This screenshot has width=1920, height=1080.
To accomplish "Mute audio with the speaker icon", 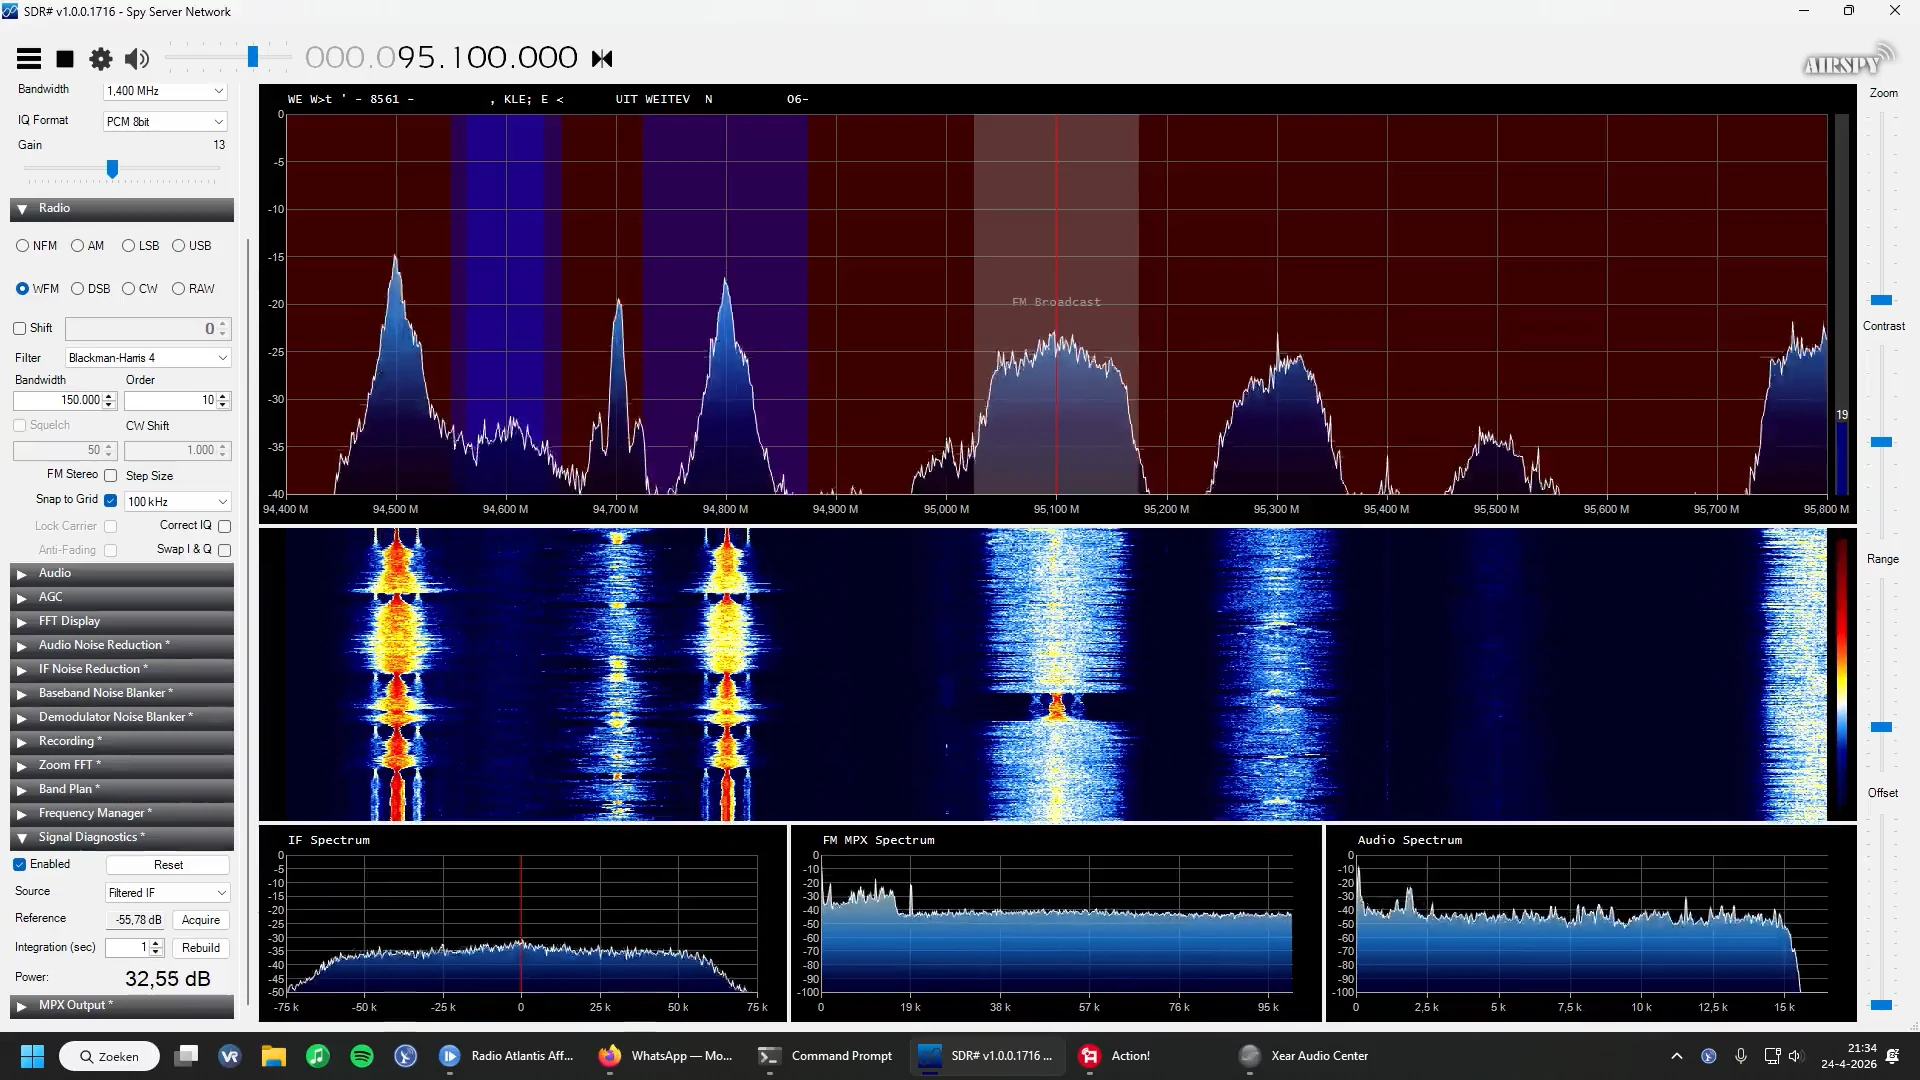I will (137, 59).
